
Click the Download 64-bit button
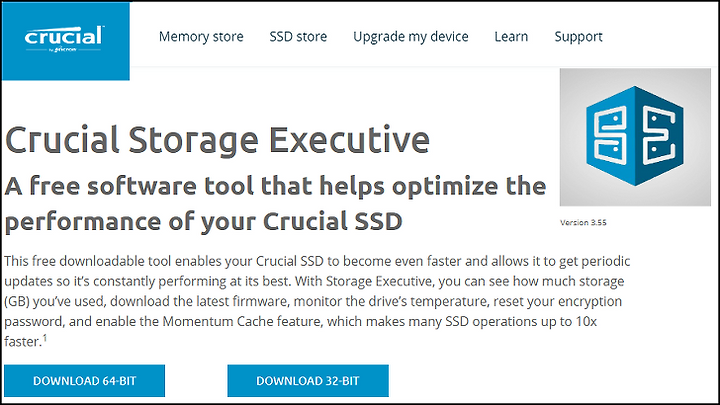[x=84, y=381]
